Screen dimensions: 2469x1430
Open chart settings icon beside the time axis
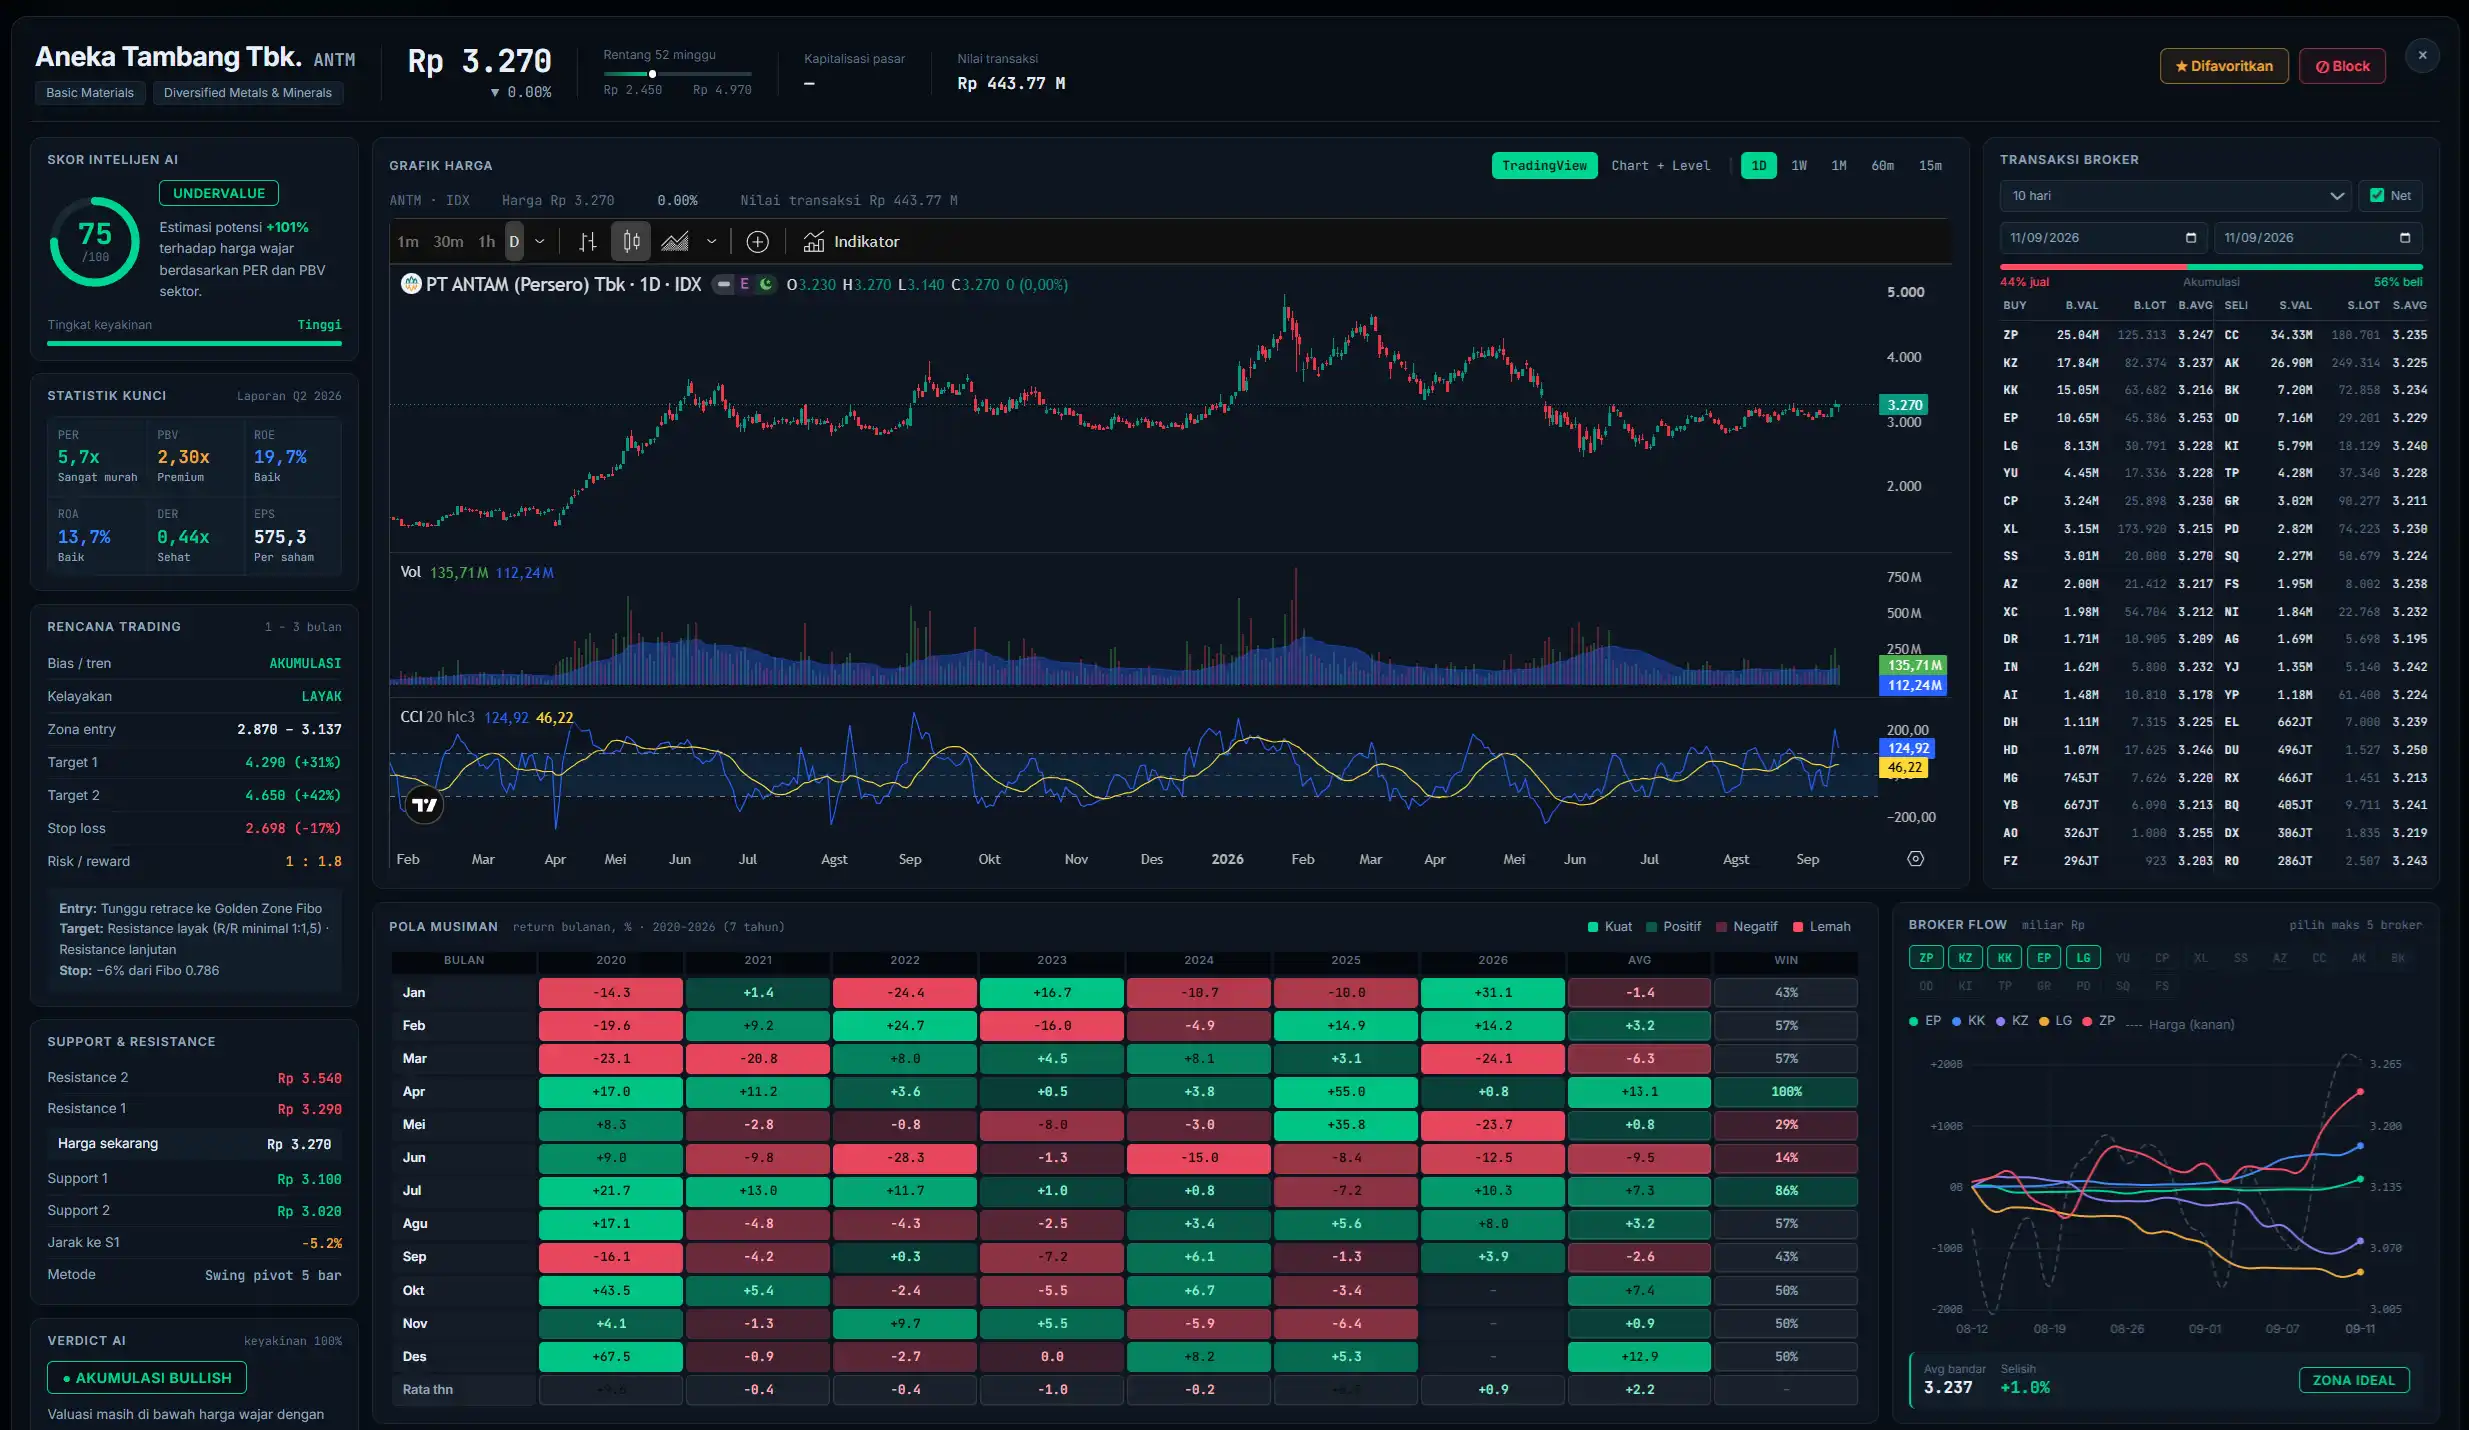point(1915,859)
